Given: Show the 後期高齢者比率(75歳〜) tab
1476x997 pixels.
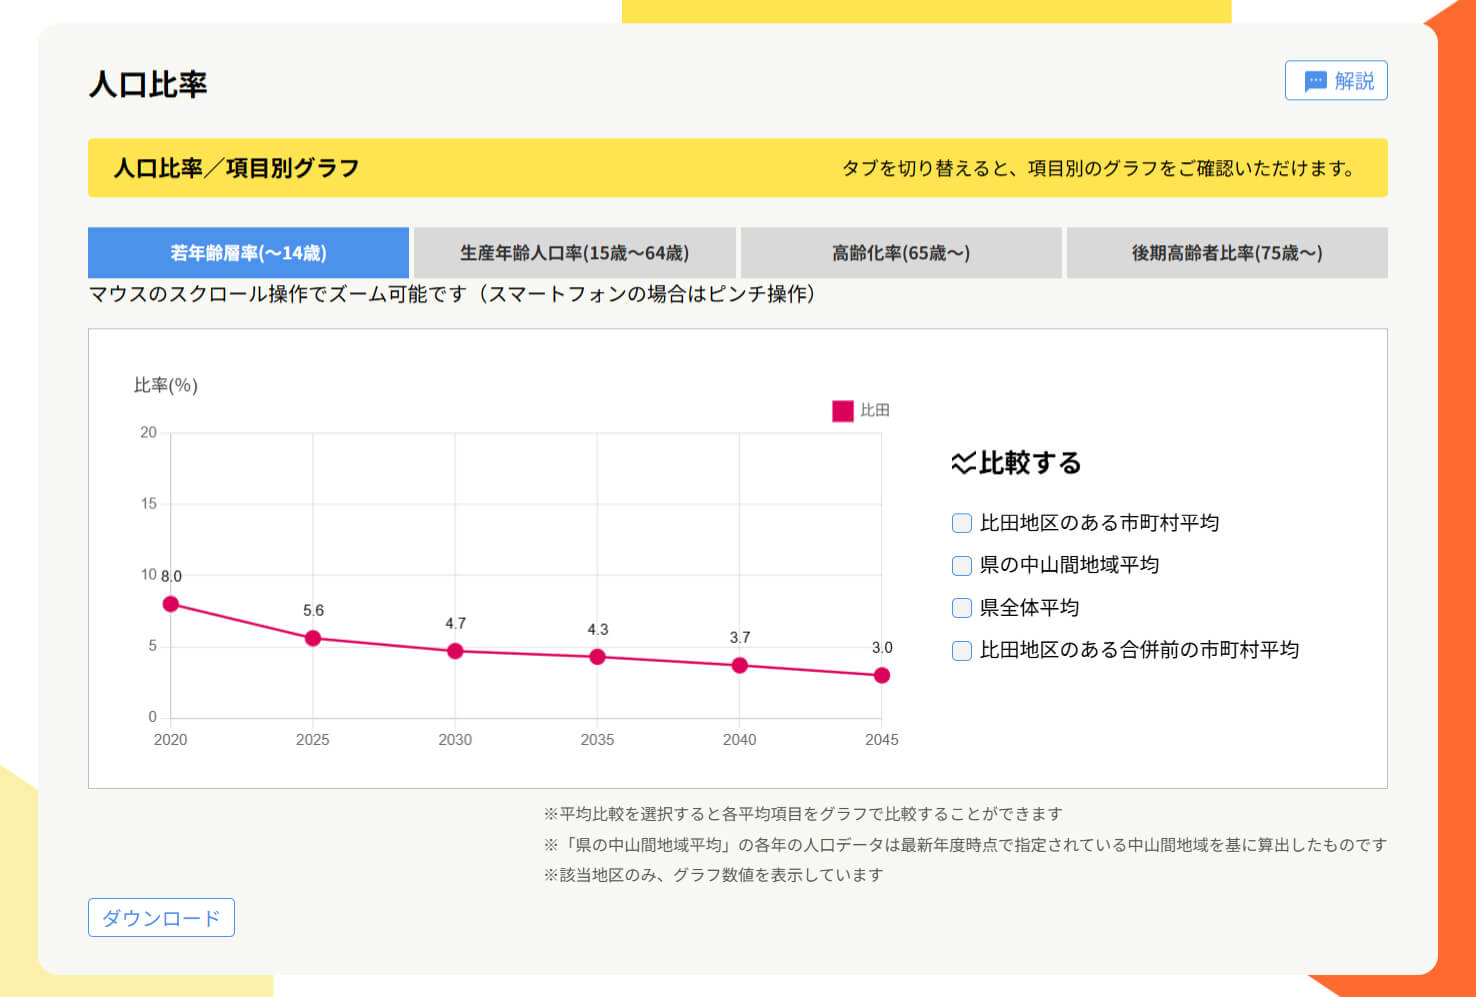Looking at the screenshot, I should click(1227, 253).
